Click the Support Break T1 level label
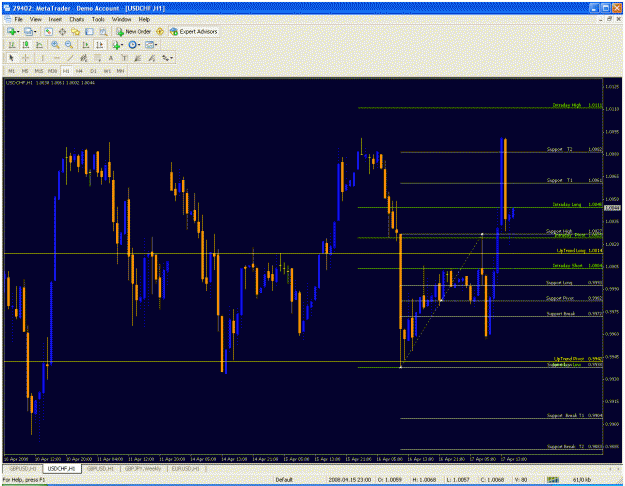The height and width of the screenshot is (486, 625). 565,415
